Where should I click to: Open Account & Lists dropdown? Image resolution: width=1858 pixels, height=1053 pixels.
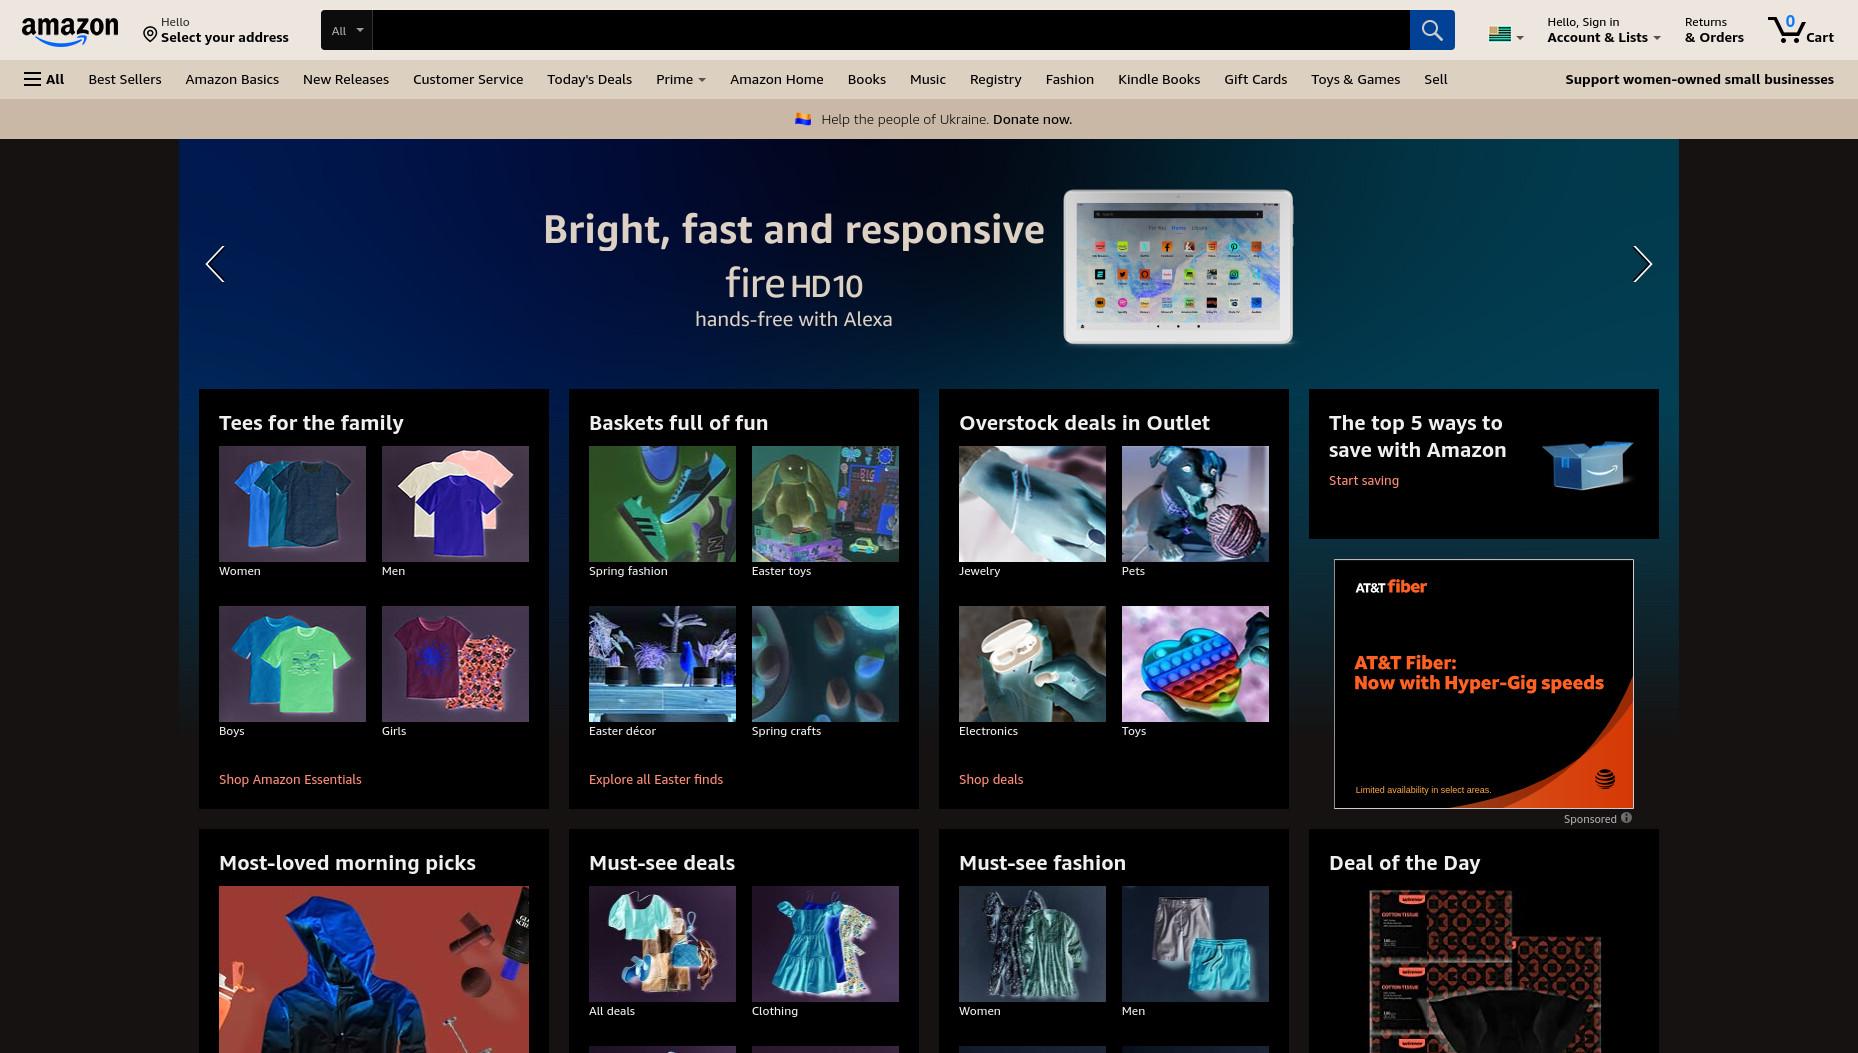click(x=1603, y=30)
